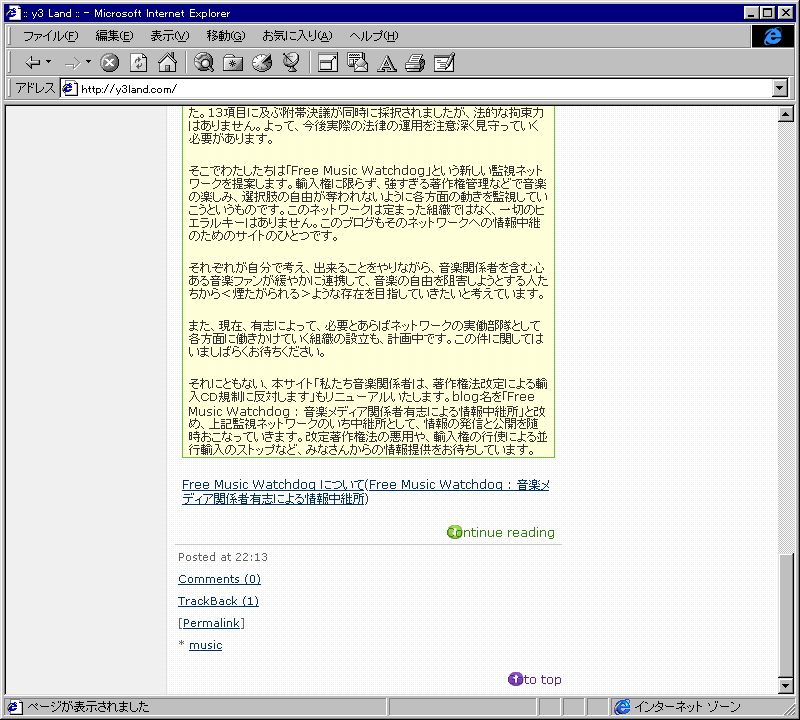
Task: Click the scrollbar up arrow
Action: (786, 114)
